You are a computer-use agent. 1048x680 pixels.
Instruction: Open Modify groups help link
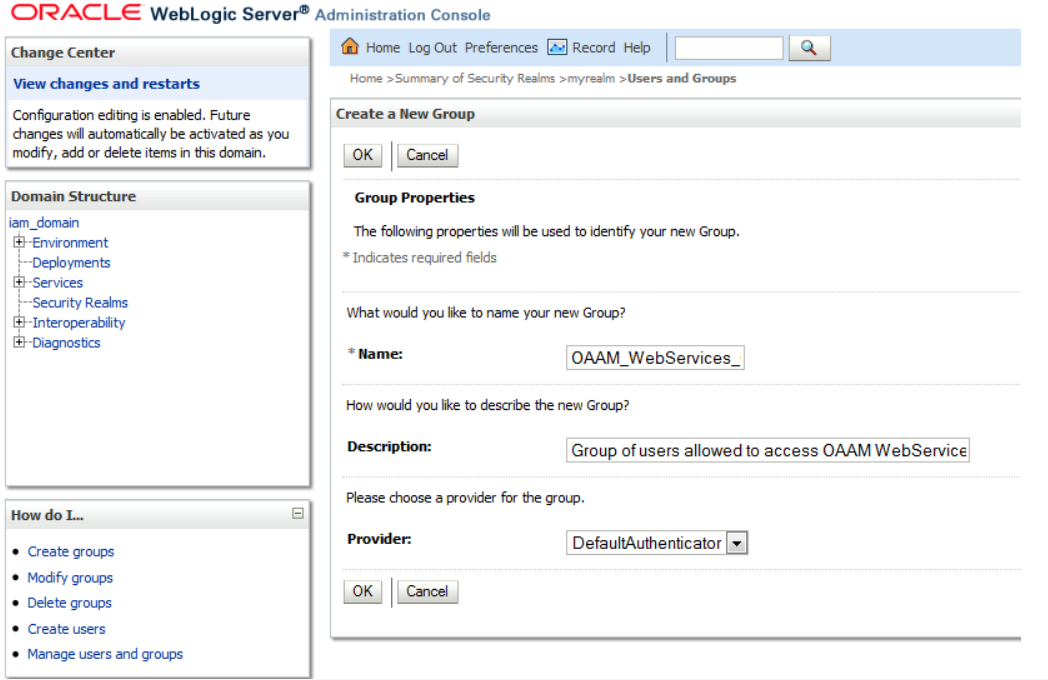[70, 578]
